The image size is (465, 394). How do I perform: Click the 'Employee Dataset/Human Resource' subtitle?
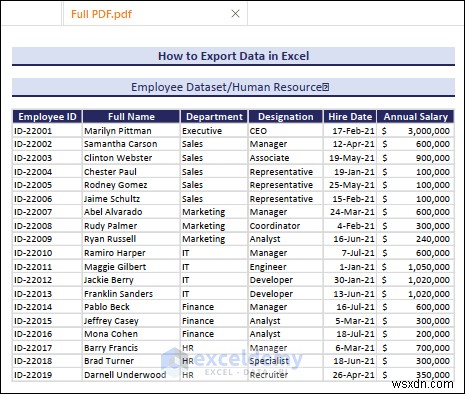pyautogui.click(x=230, y=87)
